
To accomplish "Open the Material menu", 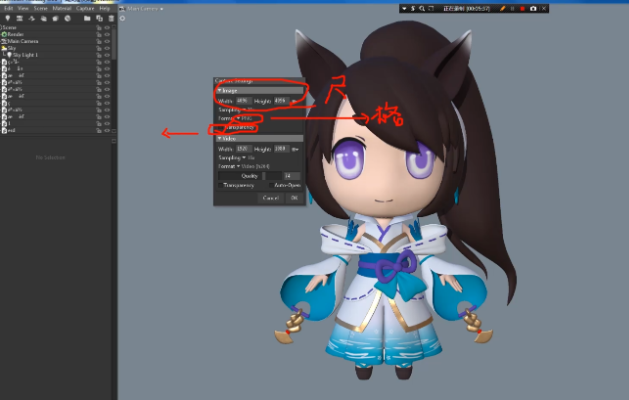I will tap(62, 8).
